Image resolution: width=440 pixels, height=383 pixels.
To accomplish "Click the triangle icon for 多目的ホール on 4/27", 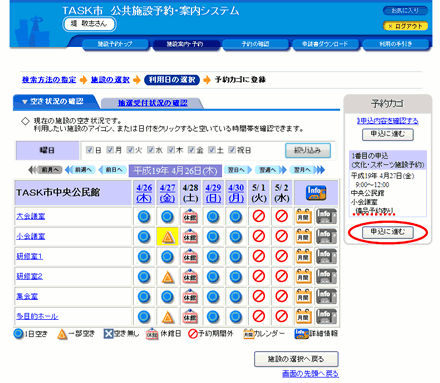I will [167, 317].
